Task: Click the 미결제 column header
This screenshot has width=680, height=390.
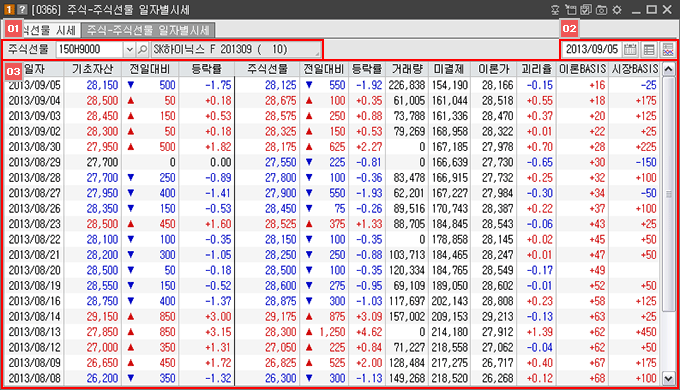Action: click(x=449, y=69)
